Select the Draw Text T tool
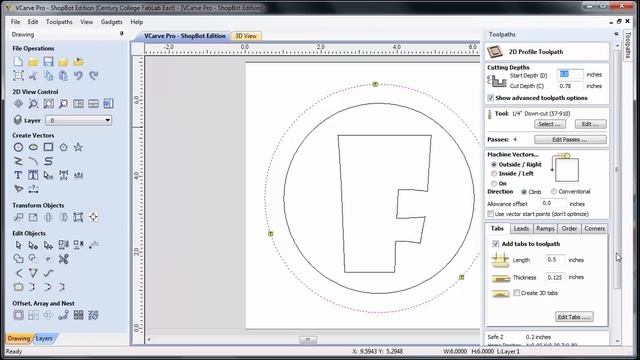 [18, 175]
